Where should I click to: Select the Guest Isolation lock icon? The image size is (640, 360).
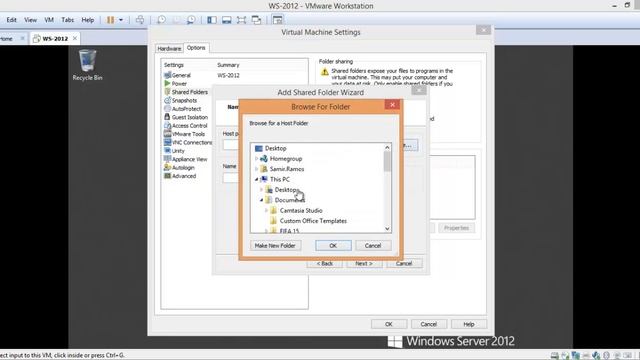click(x=167, y=117)
